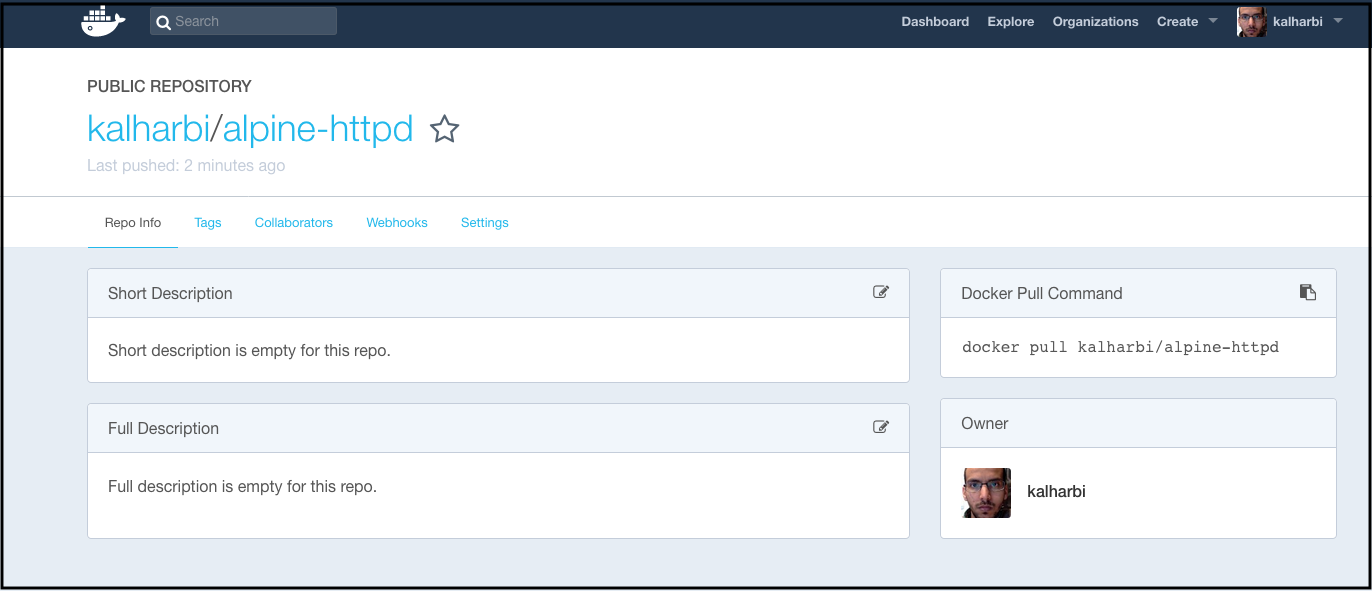This screenshot has width=1372, height=591.
Task: Click the Docker whale logo
Action: (103, 21)
